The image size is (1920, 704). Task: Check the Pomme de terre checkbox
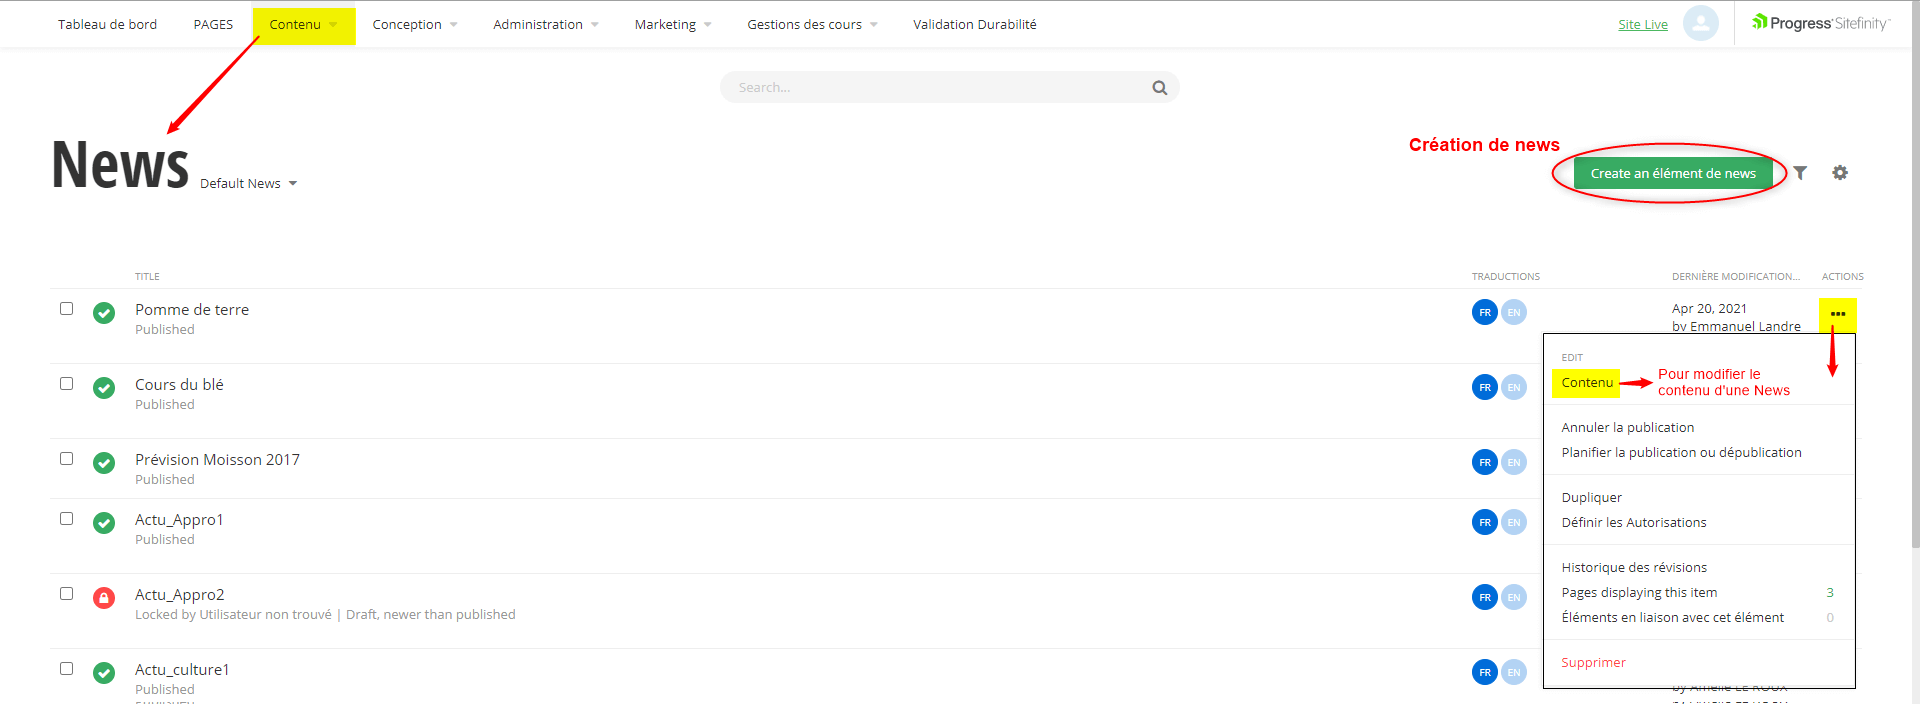point(67,309)
